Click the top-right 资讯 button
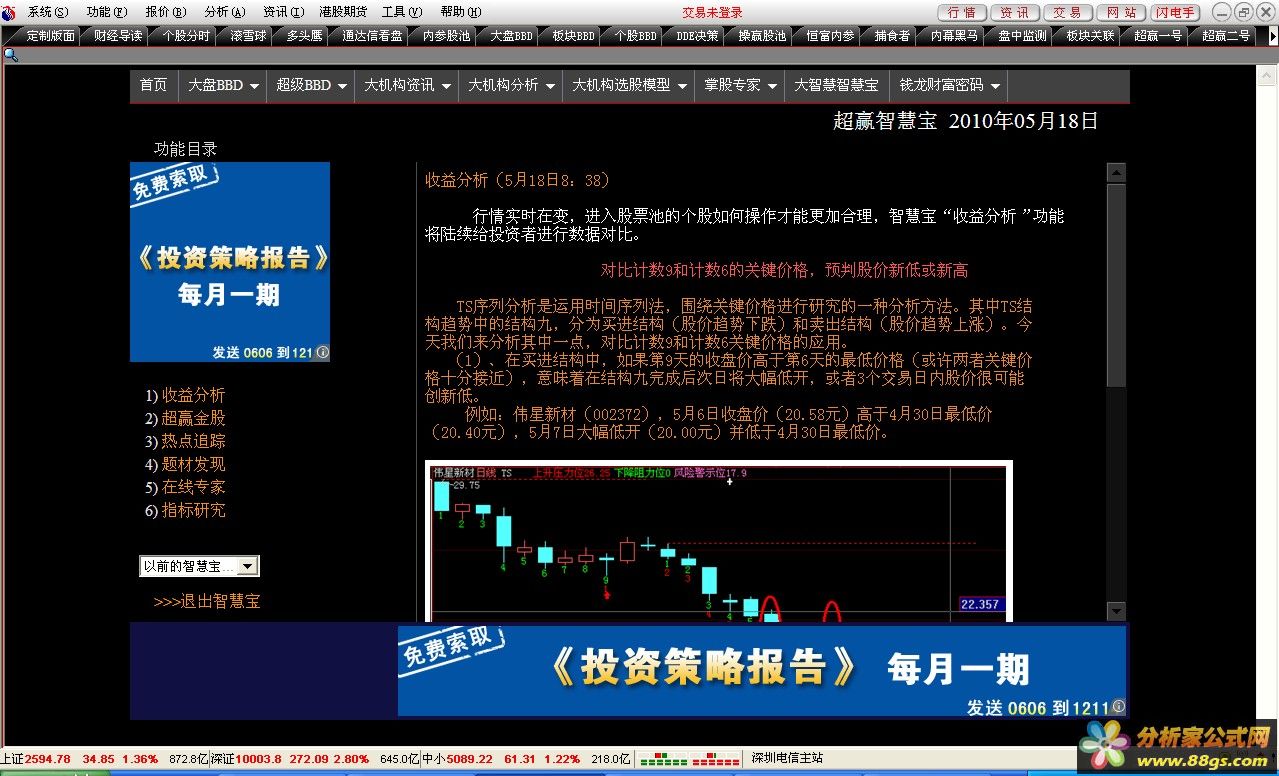1279x776 pixels. (1014, 12)
